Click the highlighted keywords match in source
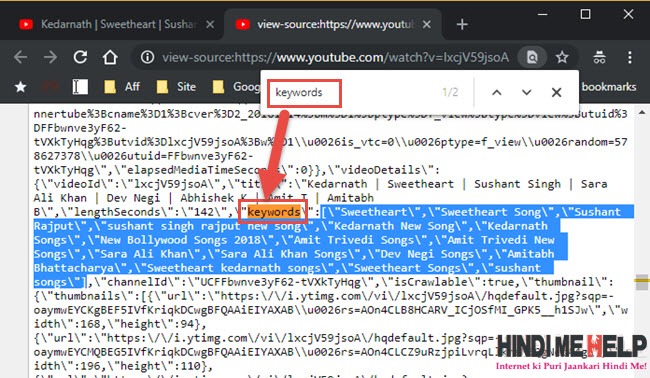Image resolution: width=650 pixels, height=378 pixels. point(274,212)
